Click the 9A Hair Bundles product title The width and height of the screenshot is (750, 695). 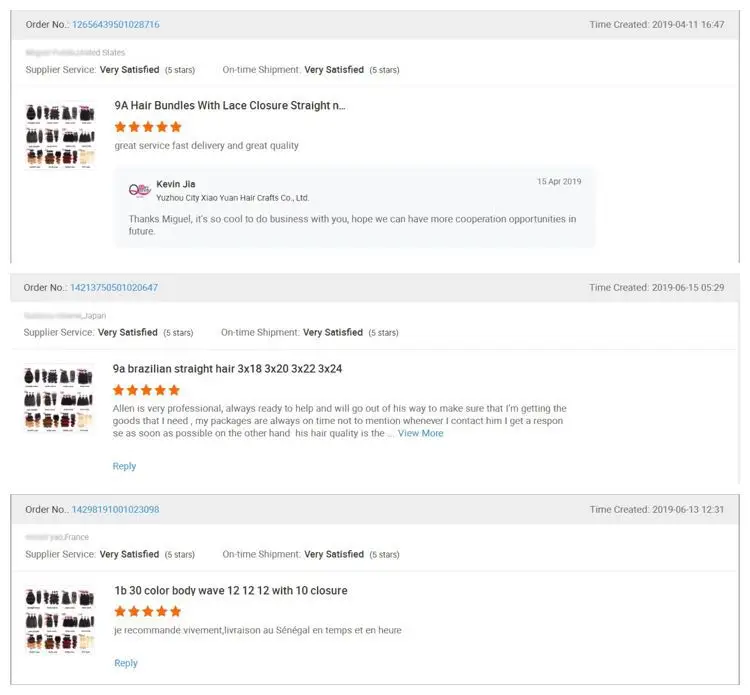pos(230,105)
